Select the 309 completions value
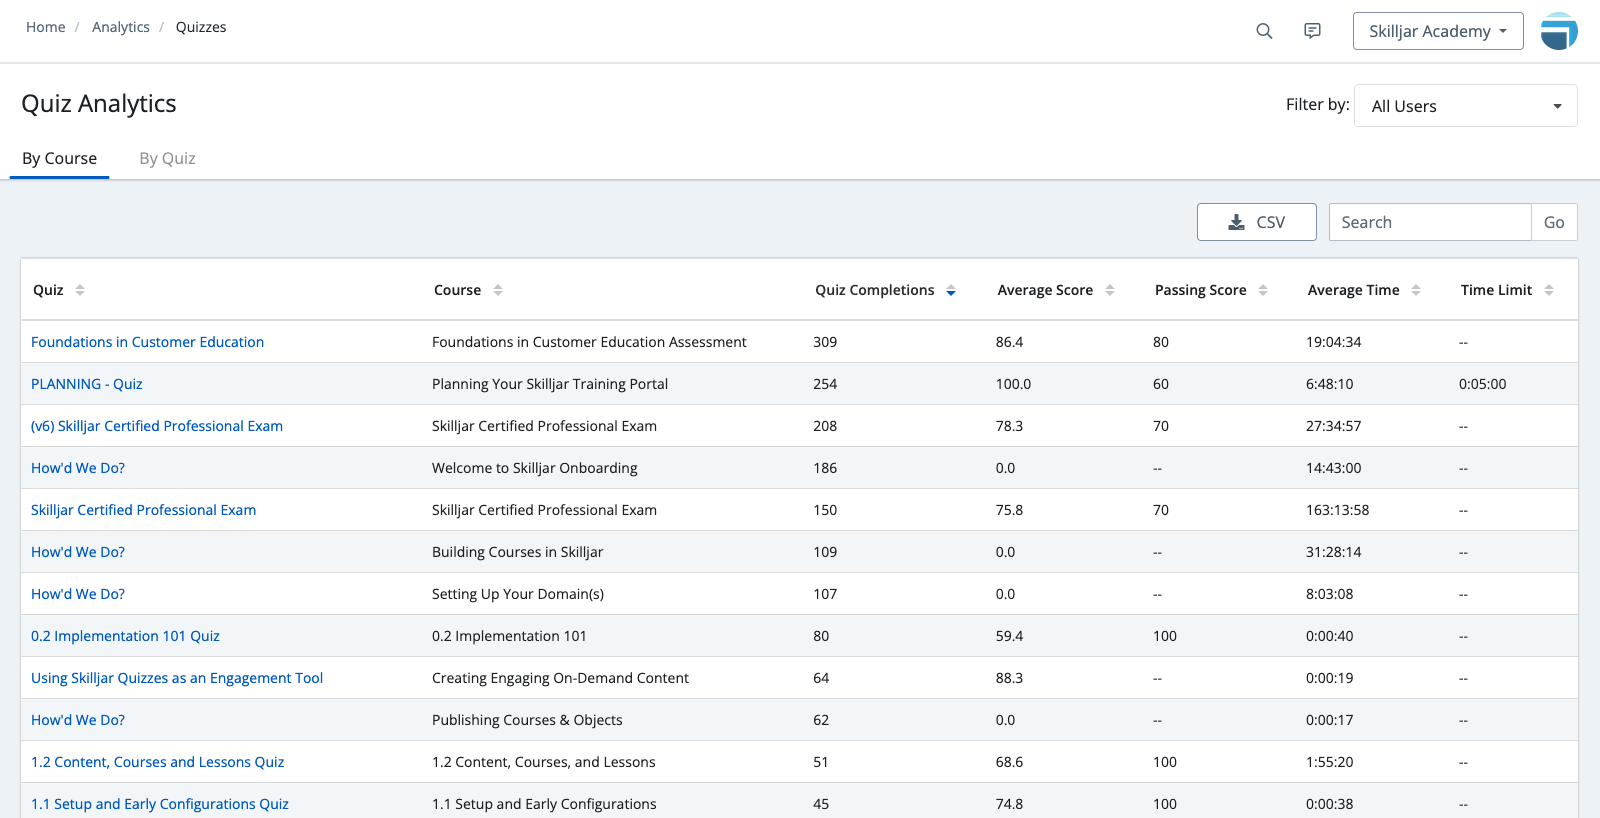Image resolution: width=1600 pixels, height=818 pixels. [x=825, y=342]
